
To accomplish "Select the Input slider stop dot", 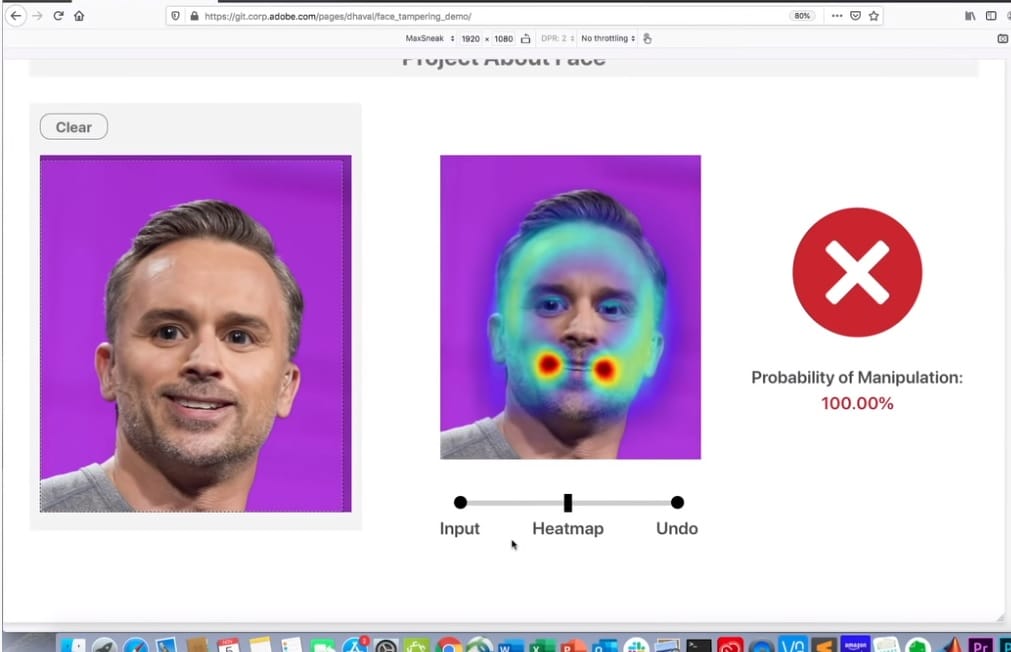I will click(460, 502).
